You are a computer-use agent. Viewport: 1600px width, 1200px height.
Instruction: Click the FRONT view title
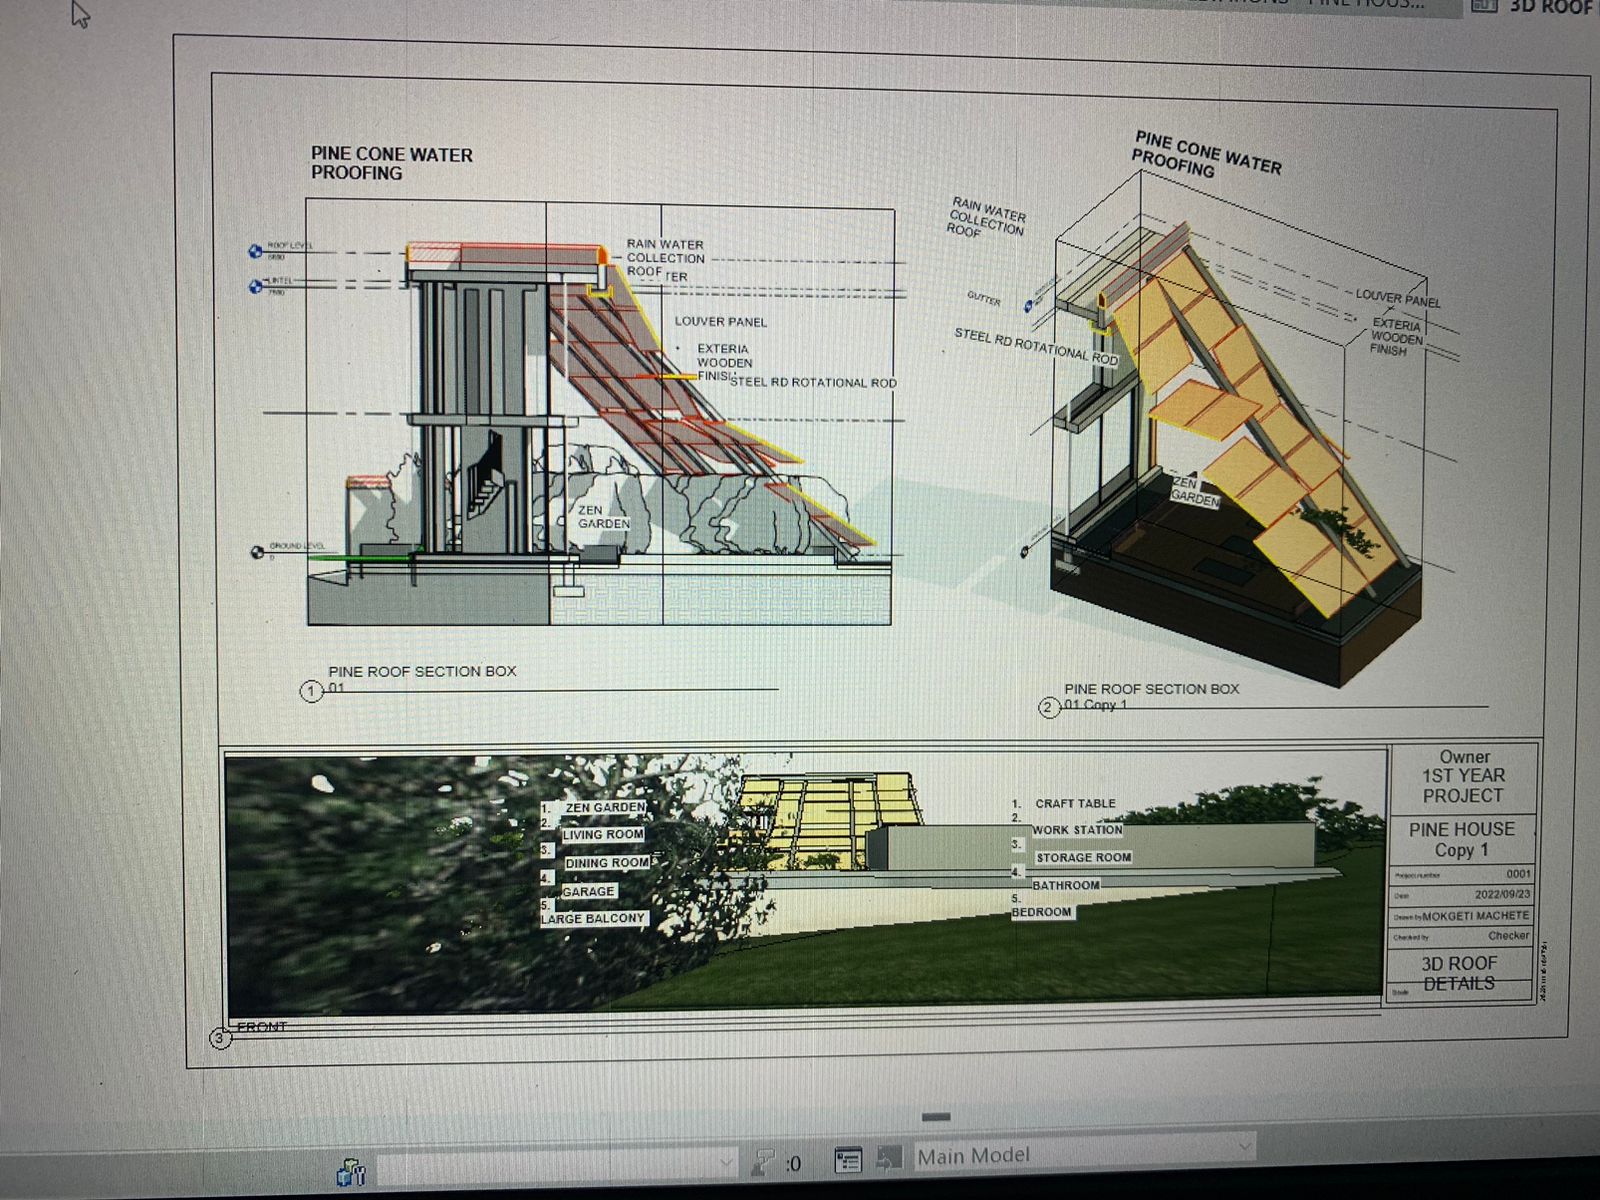point(262,1027)
